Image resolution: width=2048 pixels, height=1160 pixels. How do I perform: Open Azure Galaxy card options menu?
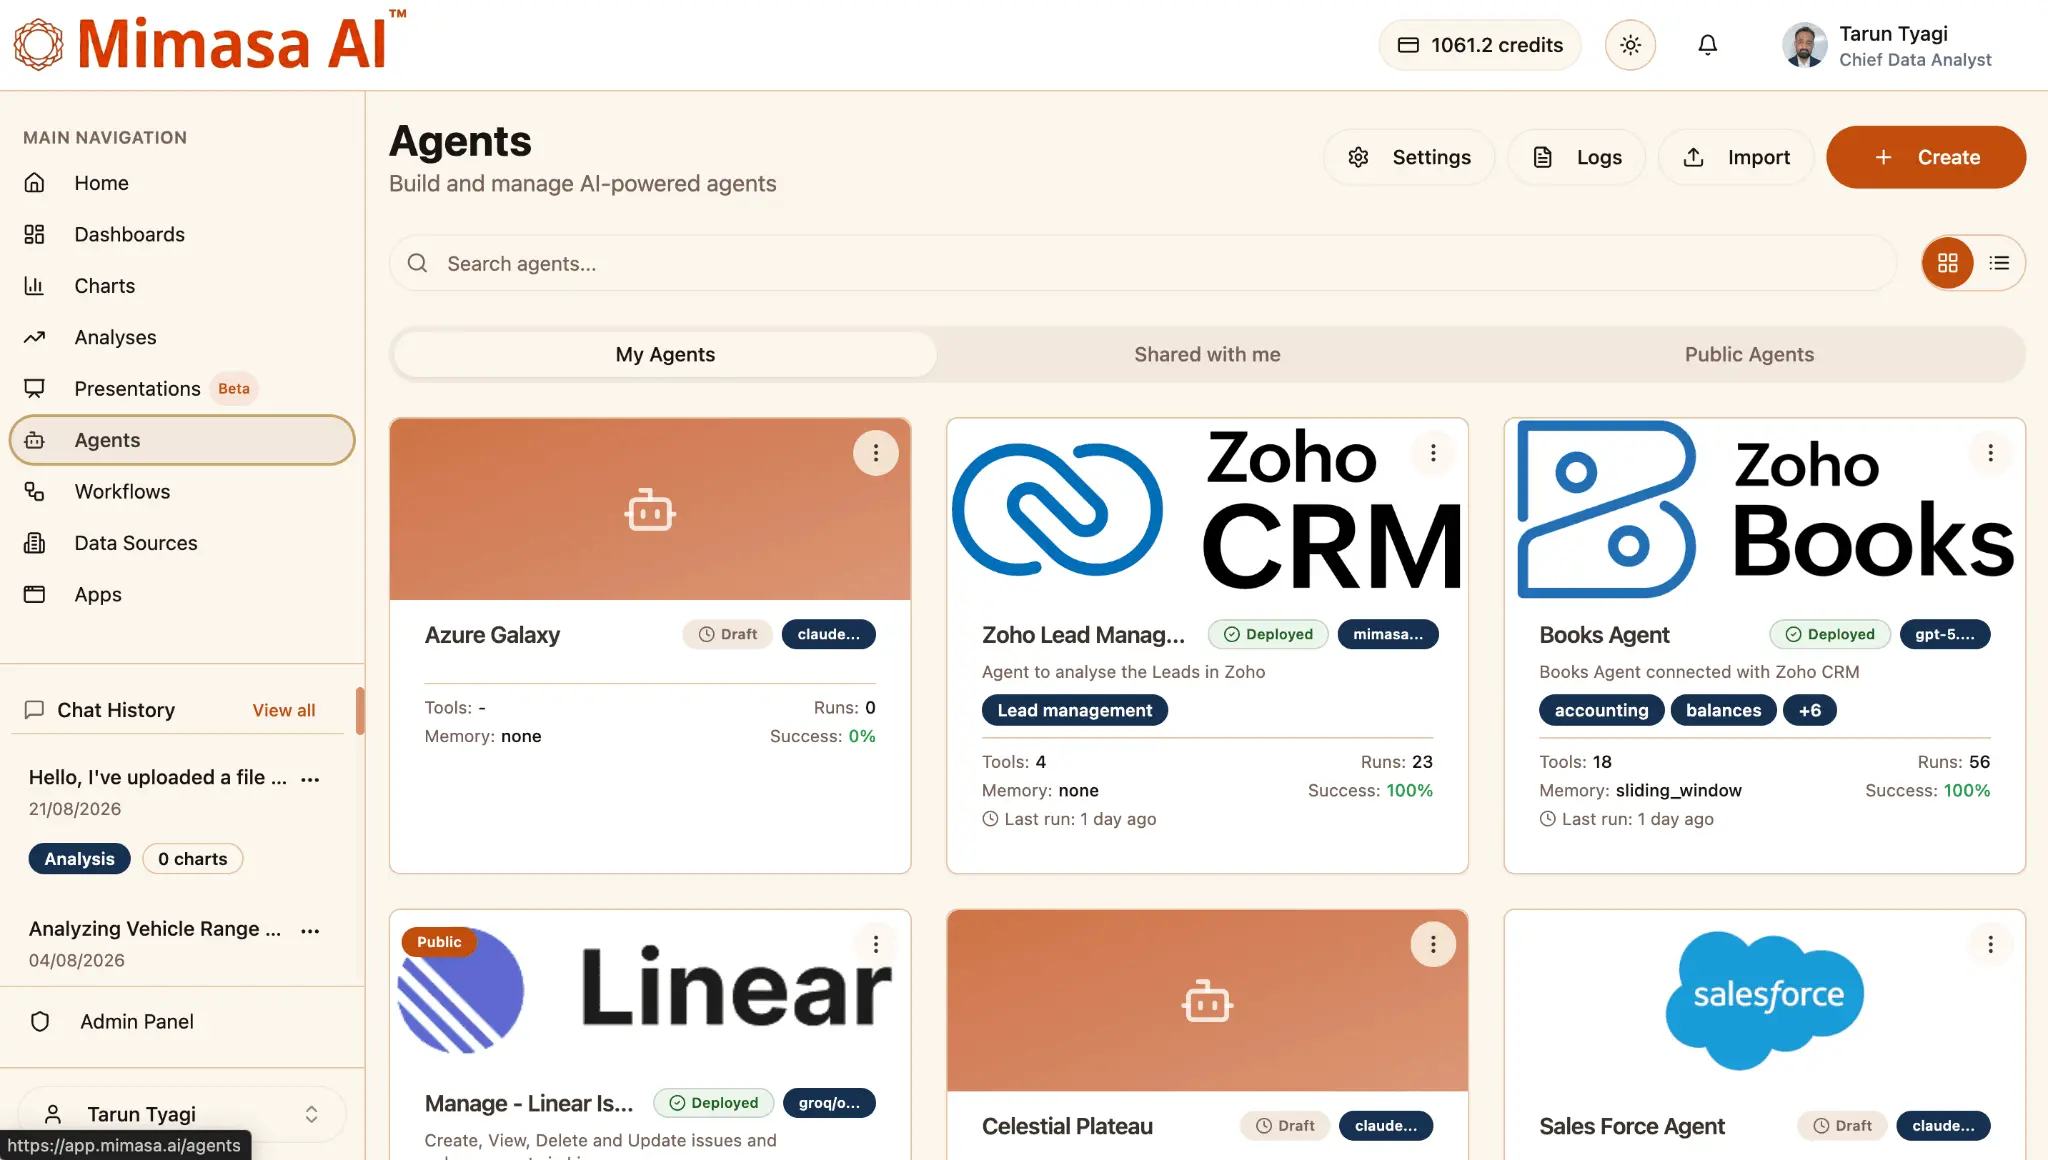tap(876, 453)
